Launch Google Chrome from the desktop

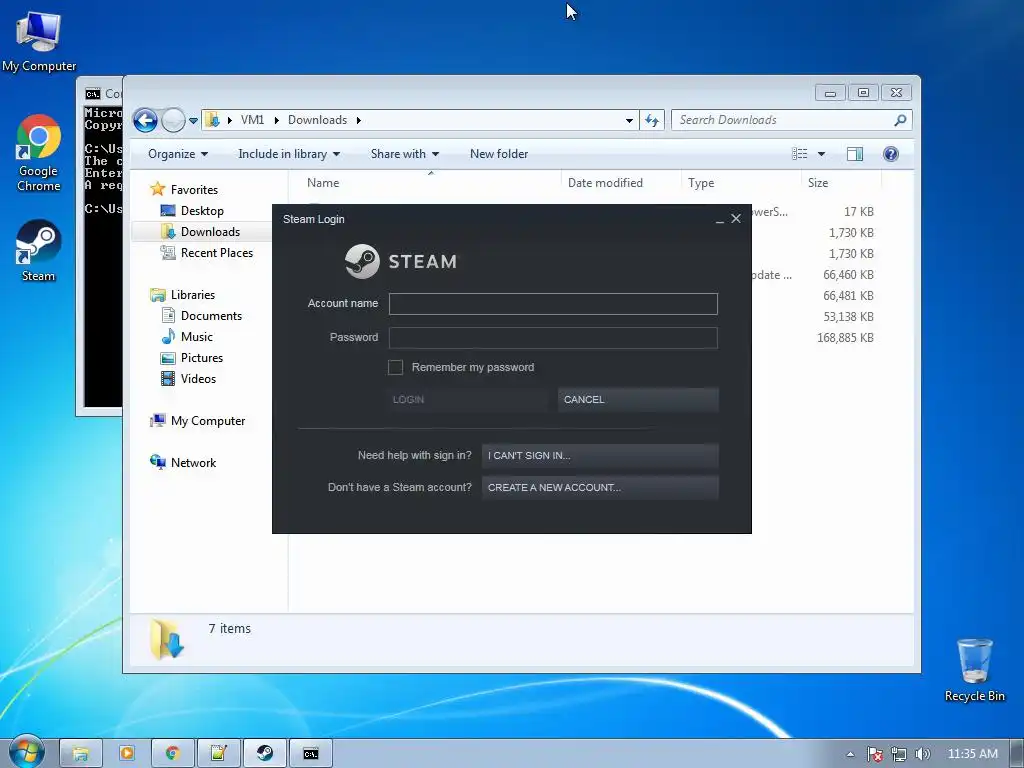coord(39,153)
